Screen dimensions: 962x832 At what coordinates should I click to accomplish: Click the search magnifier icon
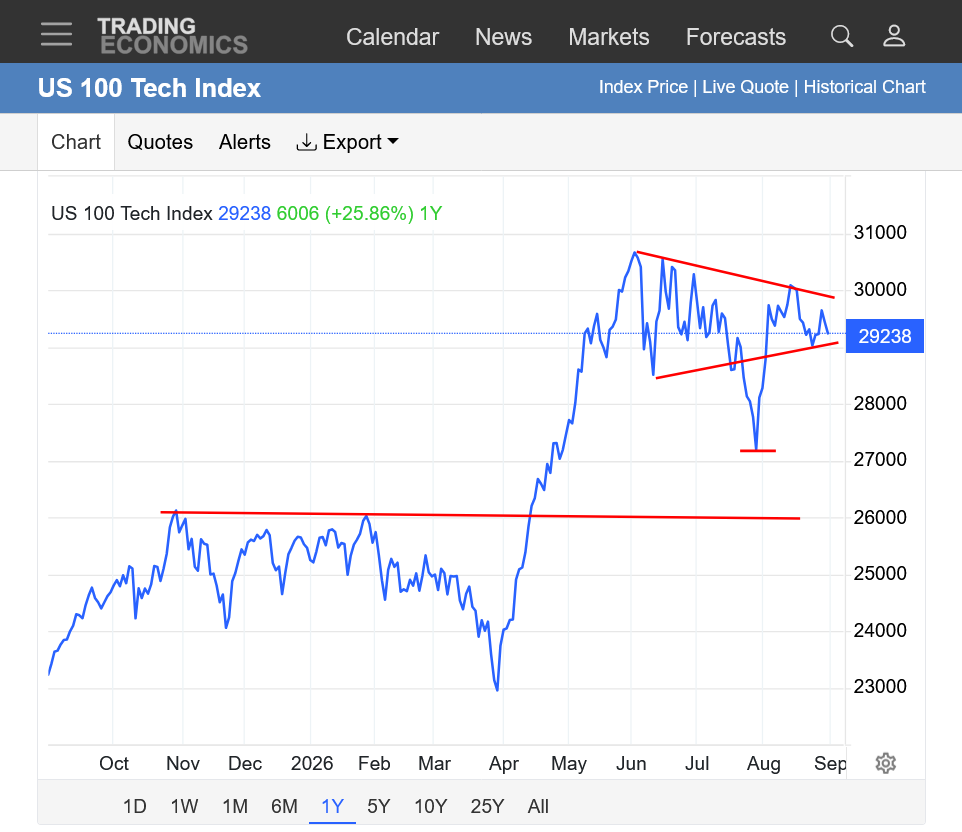point(842,36)
